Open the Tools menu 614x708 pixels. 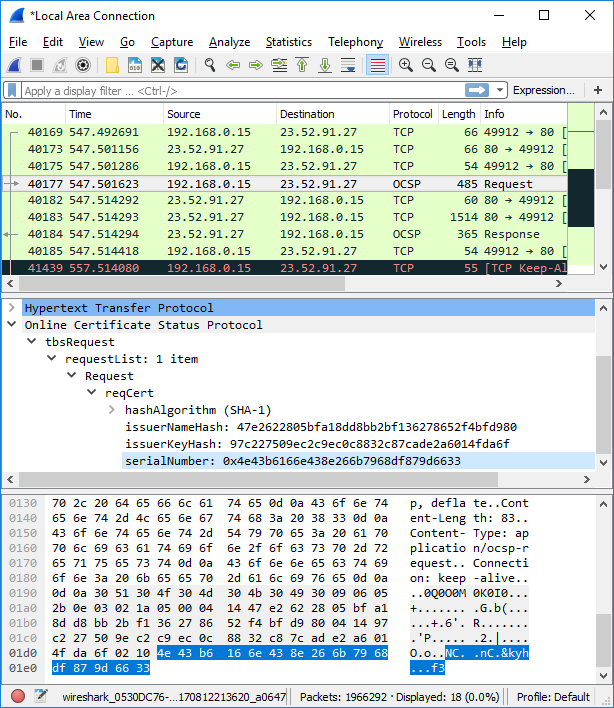471,42
